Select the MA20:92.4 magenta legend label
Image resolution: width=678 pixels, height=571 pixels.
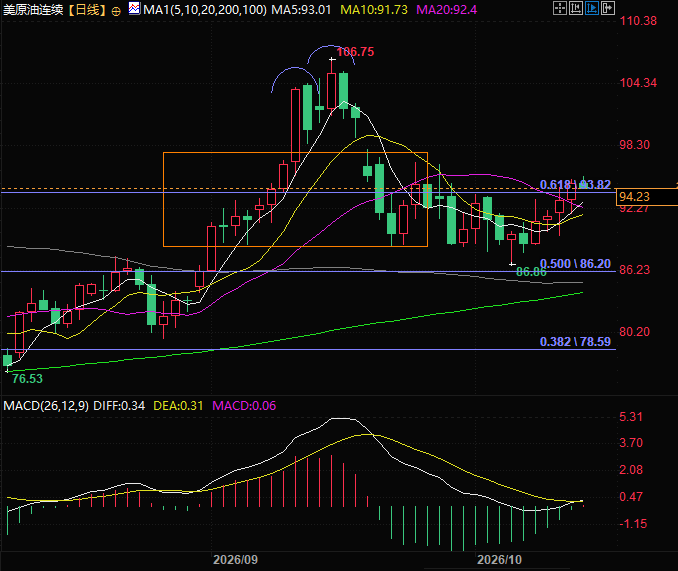coord(446,10)
